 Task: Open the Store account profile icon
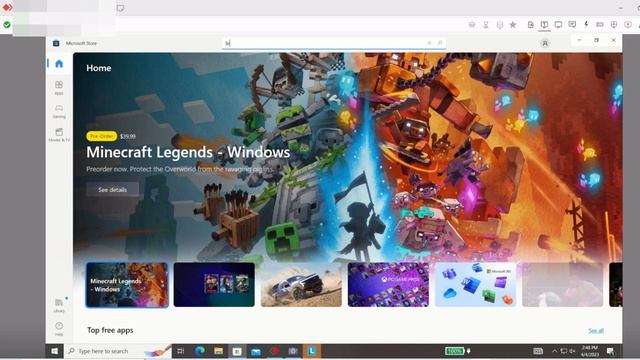[545, 43]
